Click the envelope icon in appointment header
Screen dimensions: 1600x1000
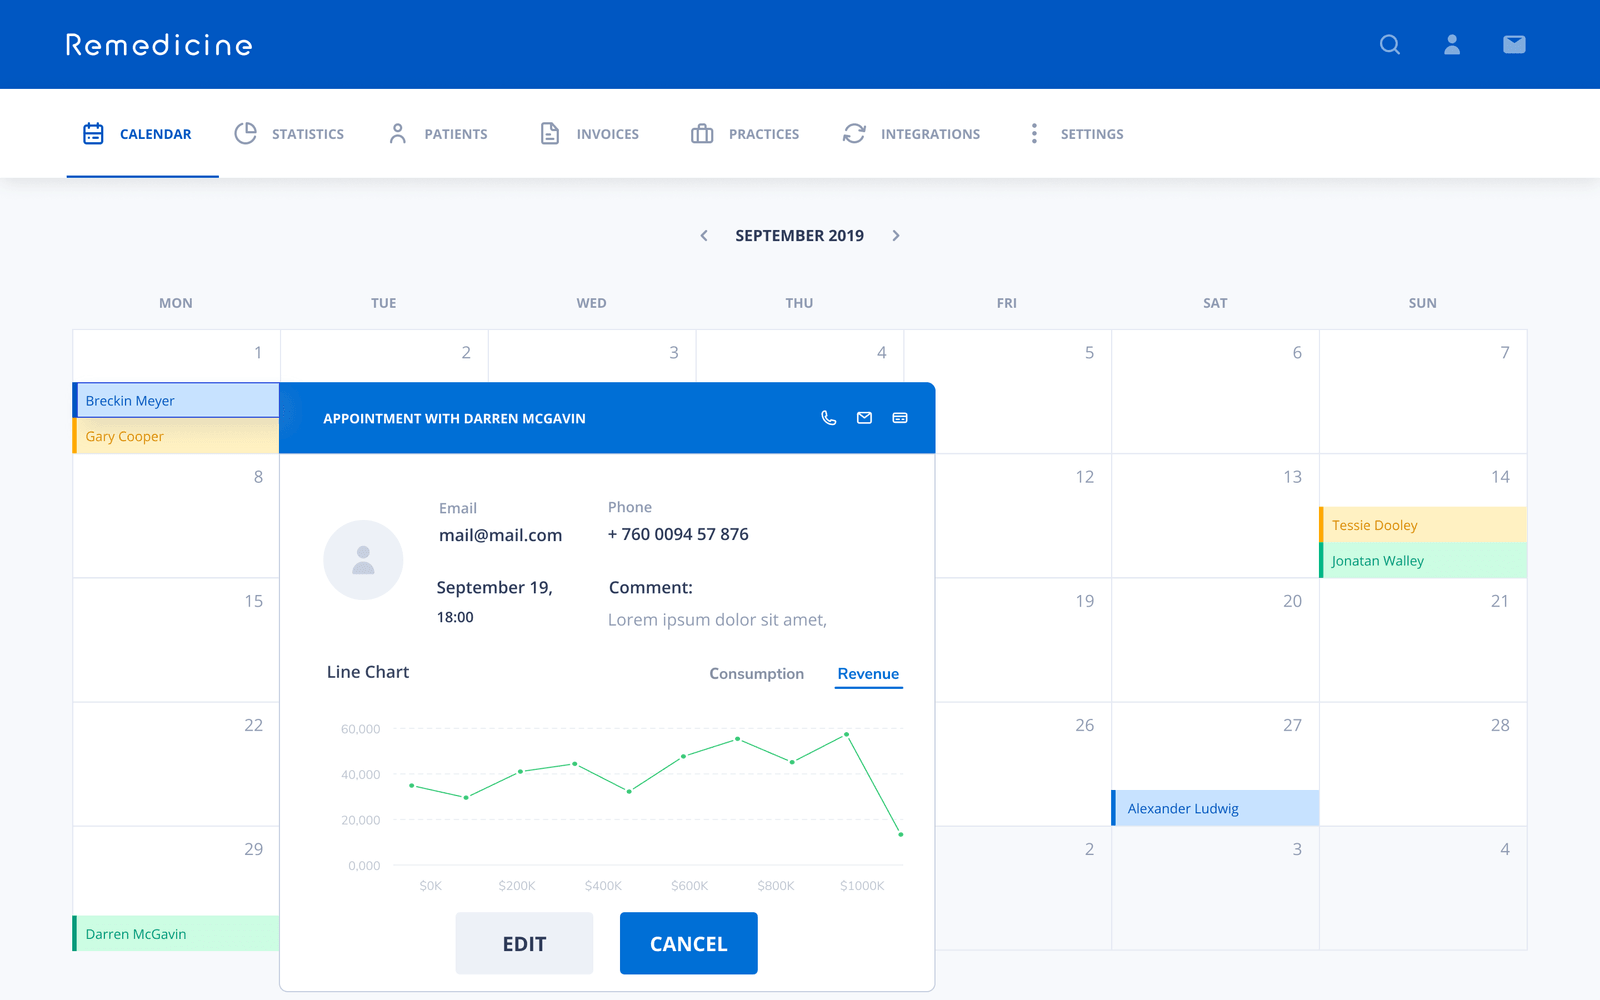[864, 418]
